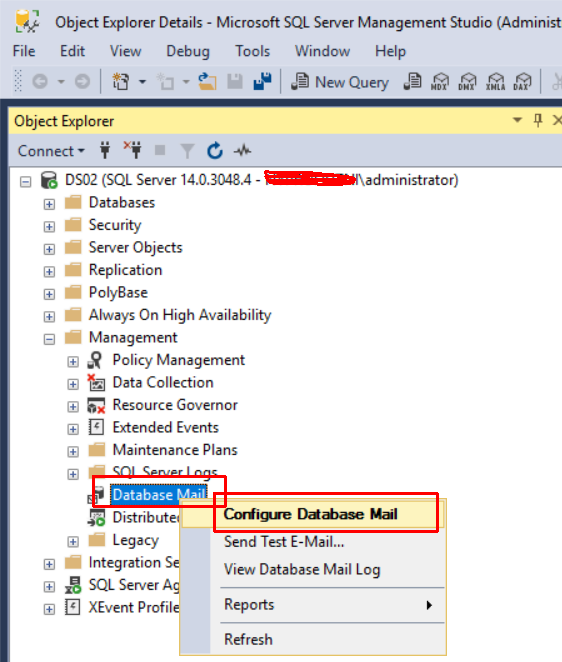
Task: Expand the Data Collection node
Action: coord(73,384)
